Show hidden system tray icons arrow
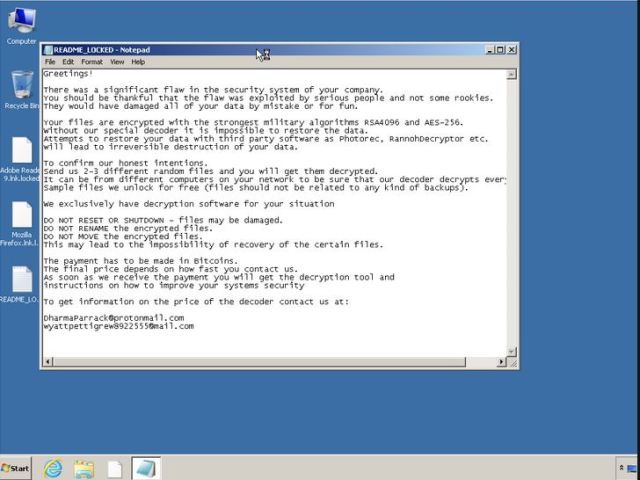 point(621,468)
